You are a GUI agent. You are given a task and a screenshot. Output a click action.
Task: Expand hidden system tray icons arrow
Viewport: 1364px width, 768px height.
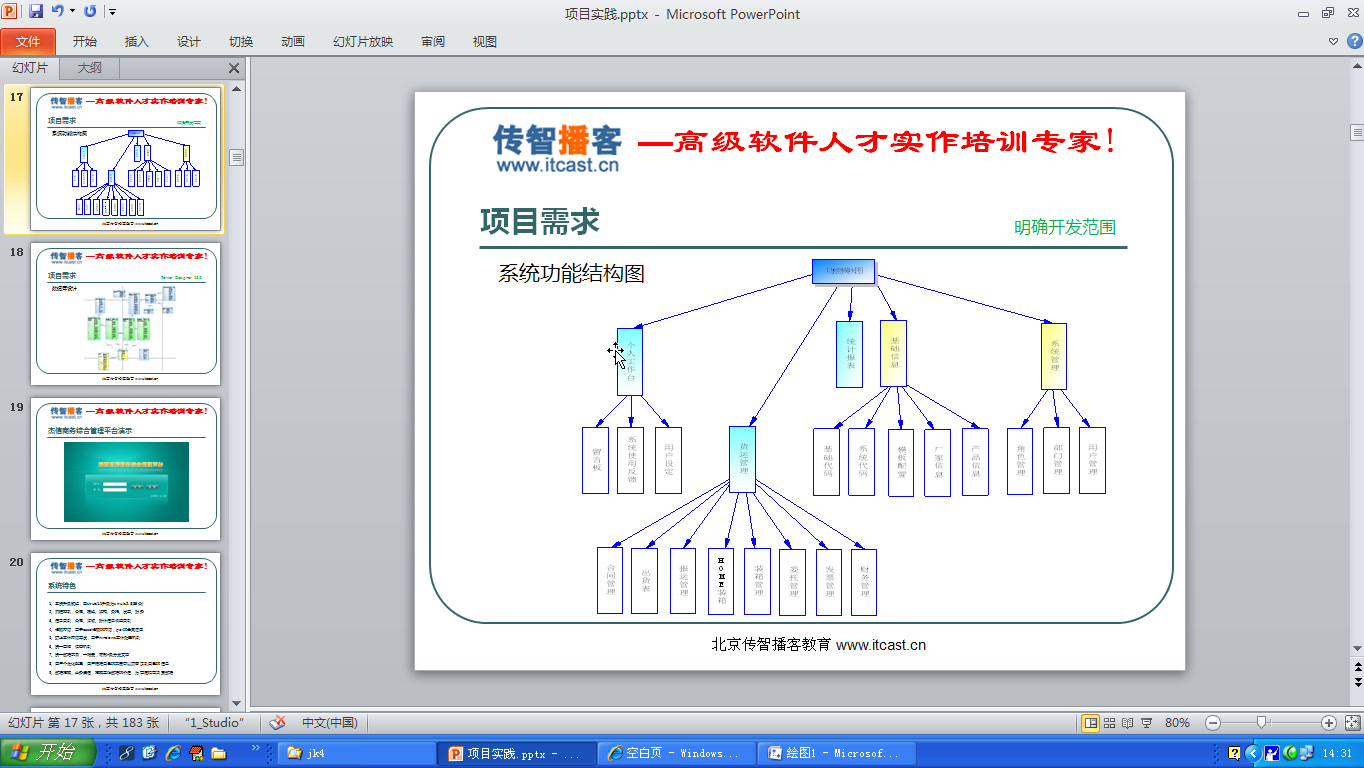tap(1252, 753)
